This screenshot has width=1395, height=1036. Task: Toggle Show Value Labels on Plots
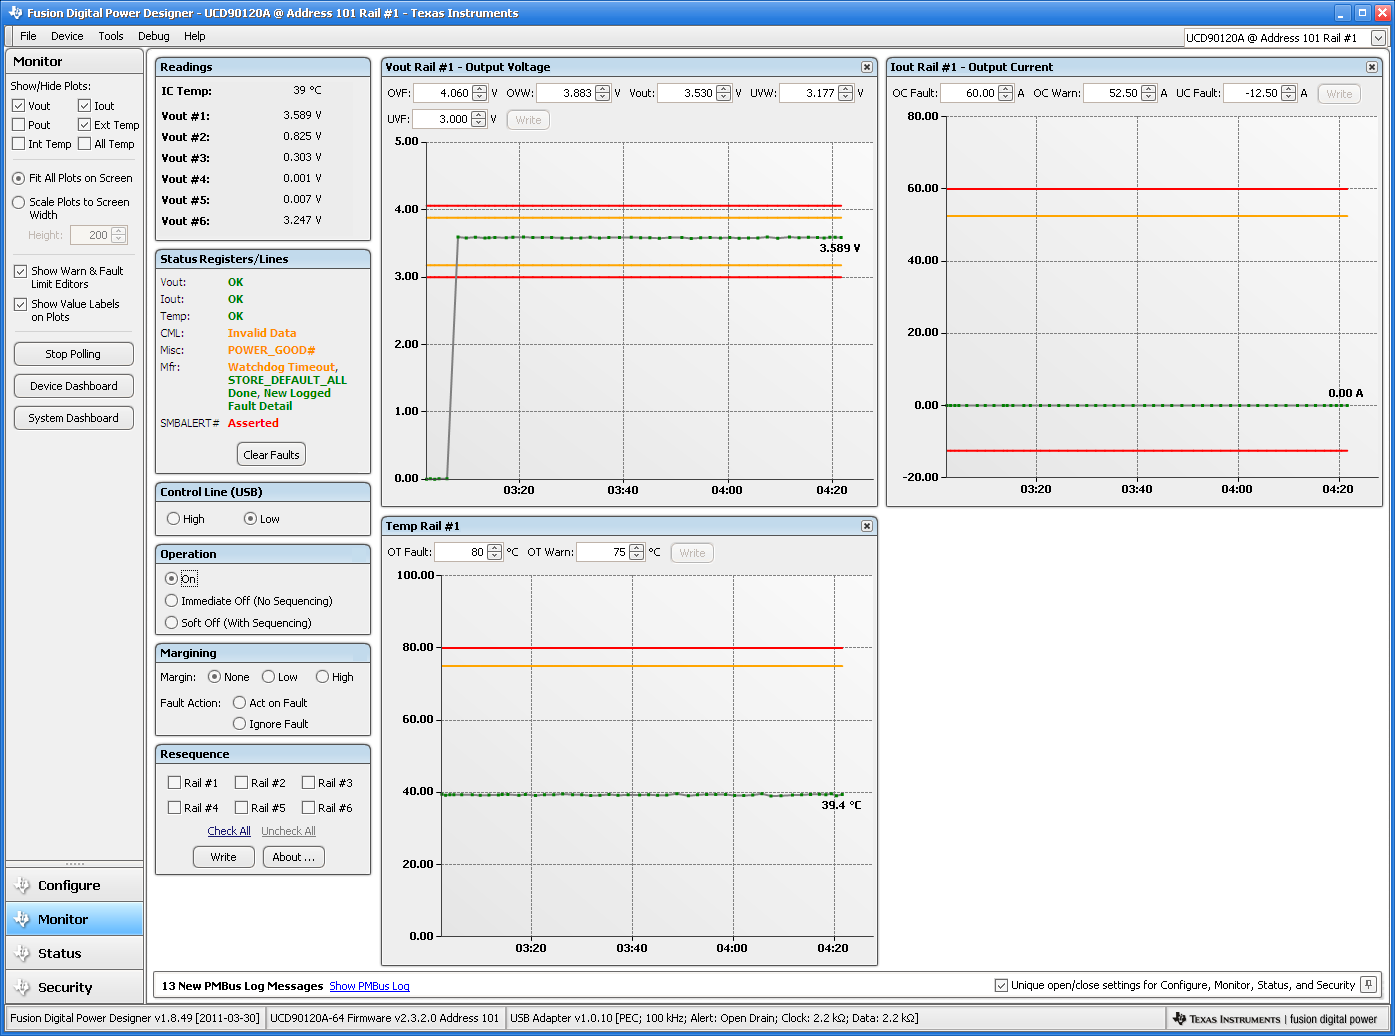coord(20,304)
